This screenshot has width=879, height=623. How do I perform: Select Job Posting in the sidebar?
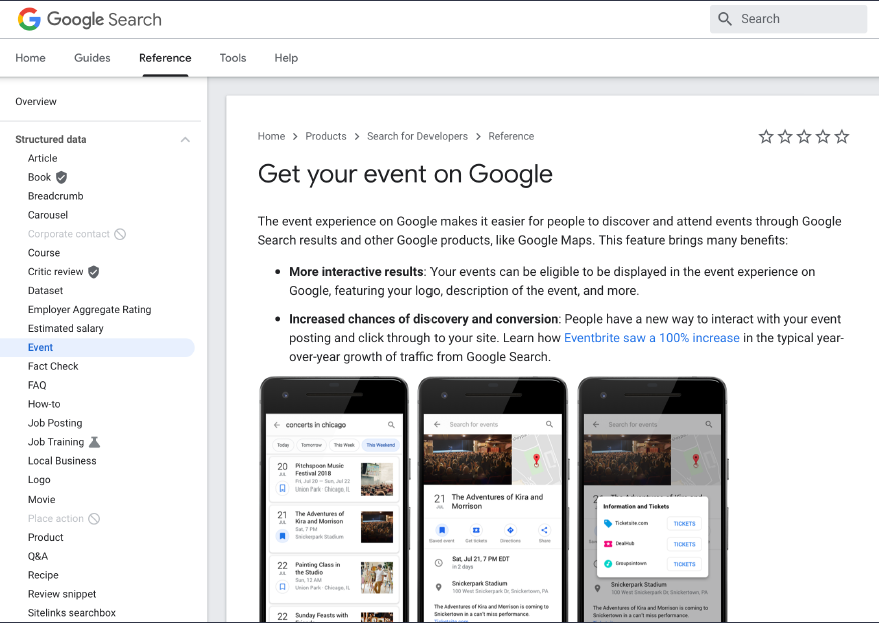(55, 423)
